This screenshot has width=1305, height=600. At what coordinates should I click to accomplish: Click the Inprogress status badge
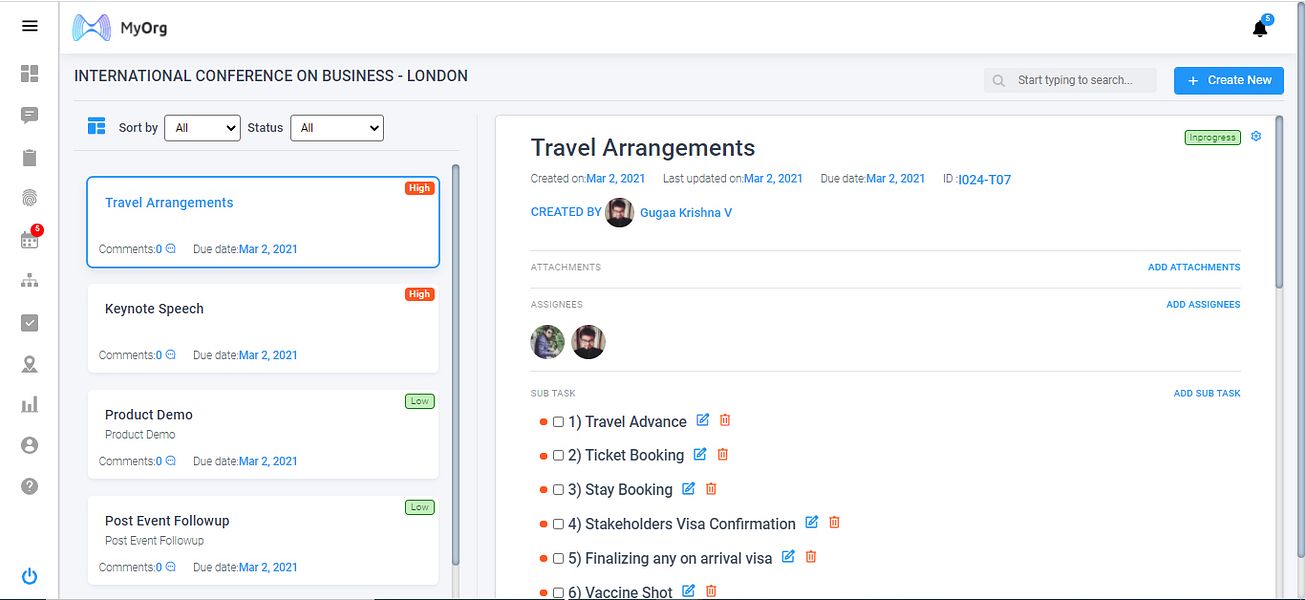point(1212,138)
